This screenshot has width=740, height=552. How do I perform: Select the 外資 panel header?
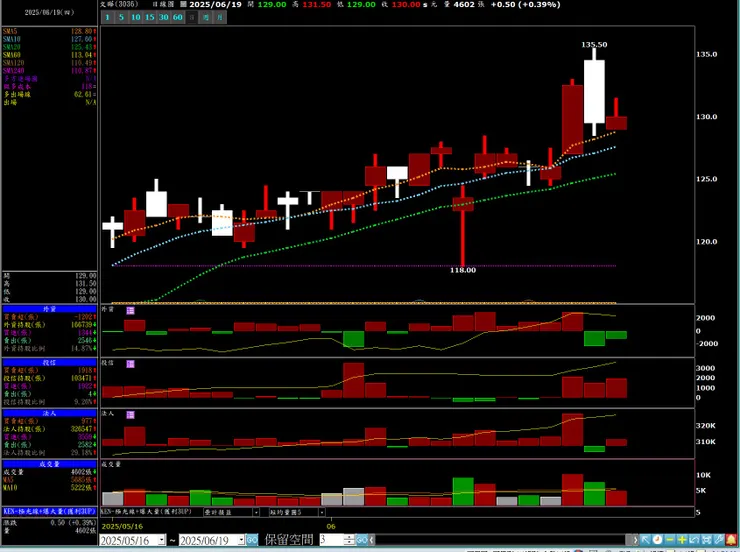point(50,309)
